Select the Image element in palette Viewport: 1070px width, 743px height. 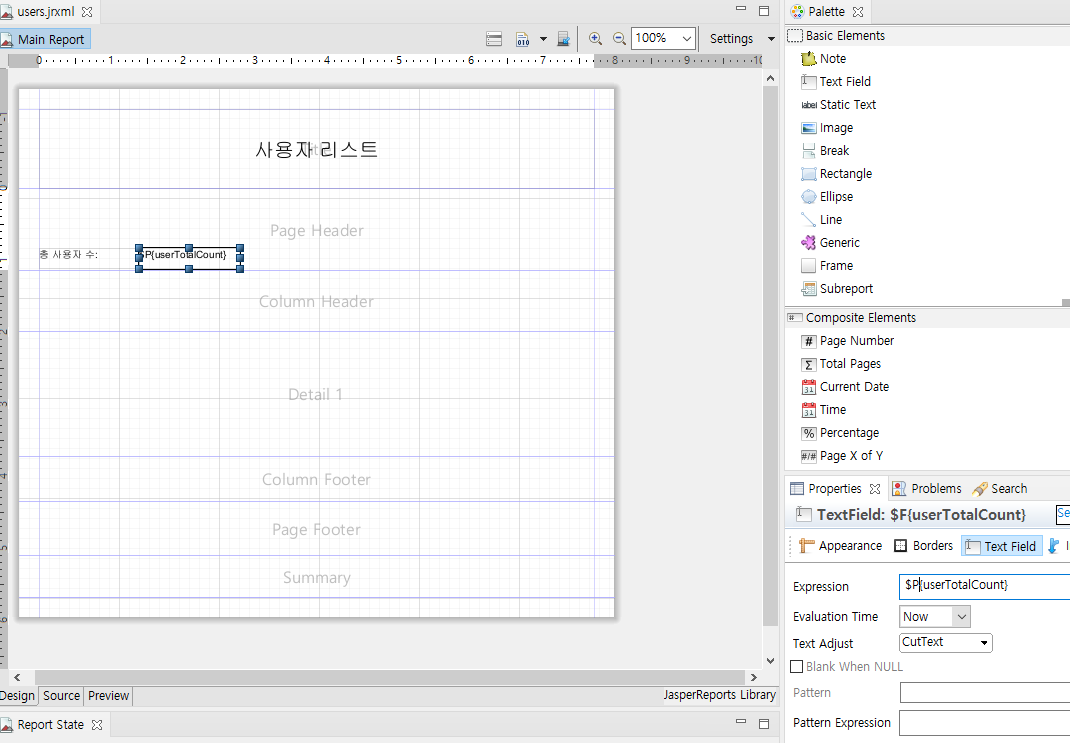[x=827, y=128]
